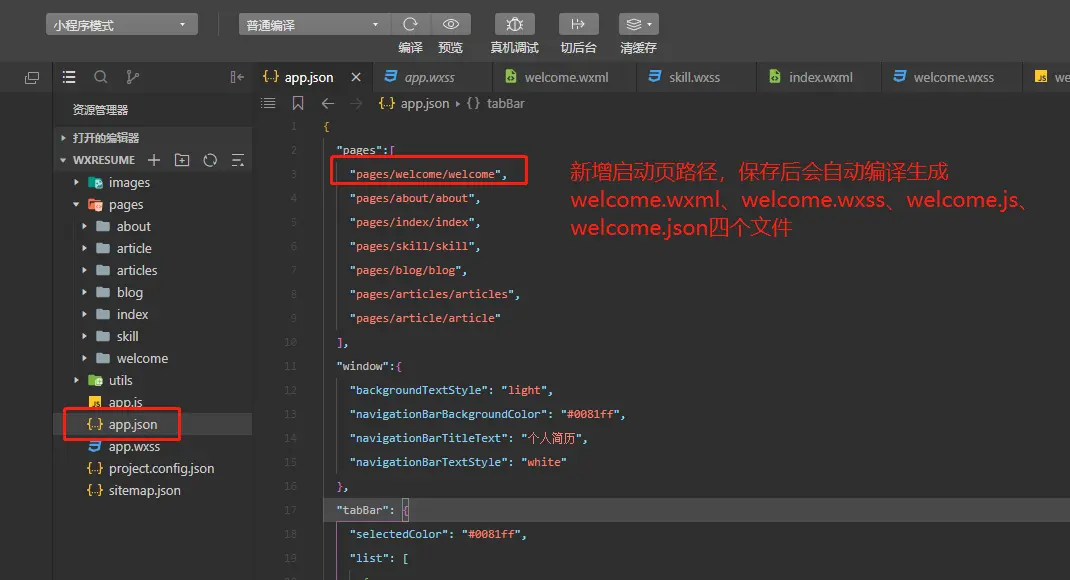Open project.config.json in the file tree
This screenshot has height=580, width=1070.
[153, 468]
